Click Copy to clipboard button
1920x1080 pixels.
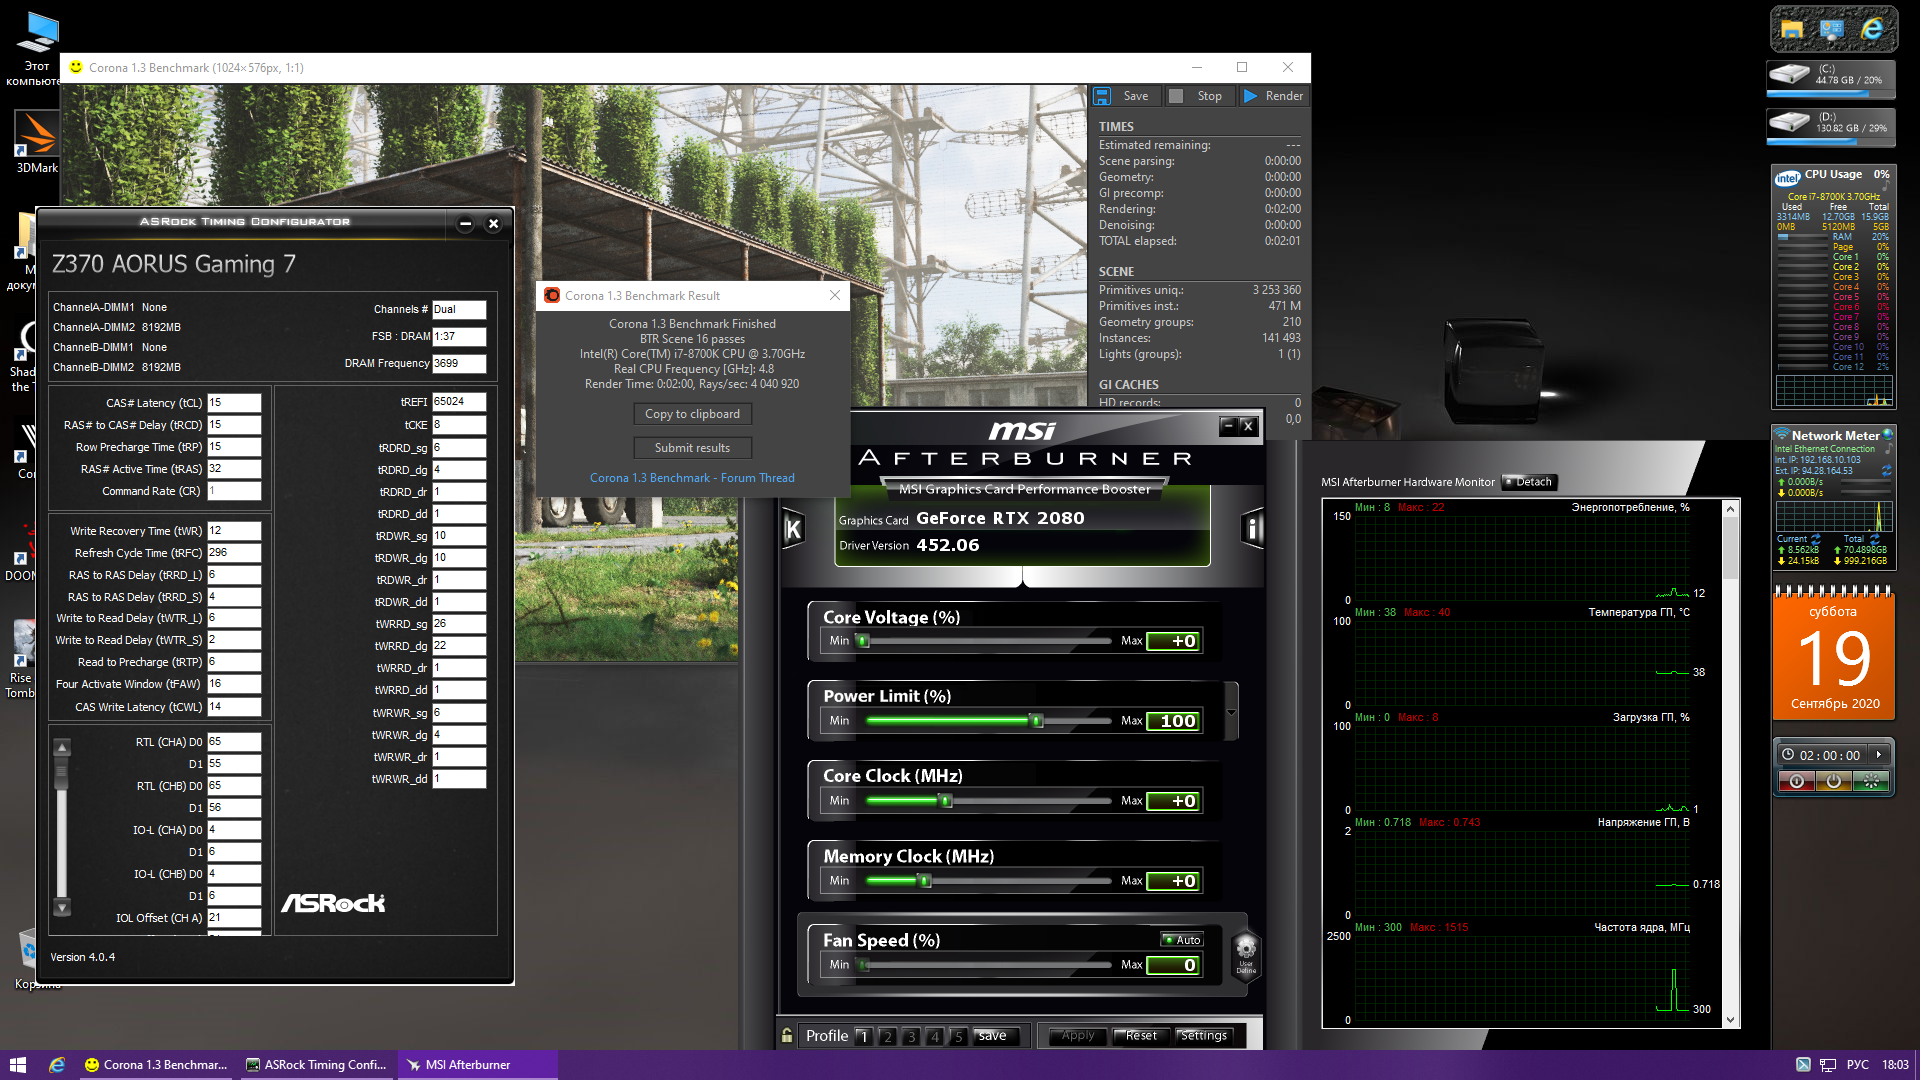[692, 414]
